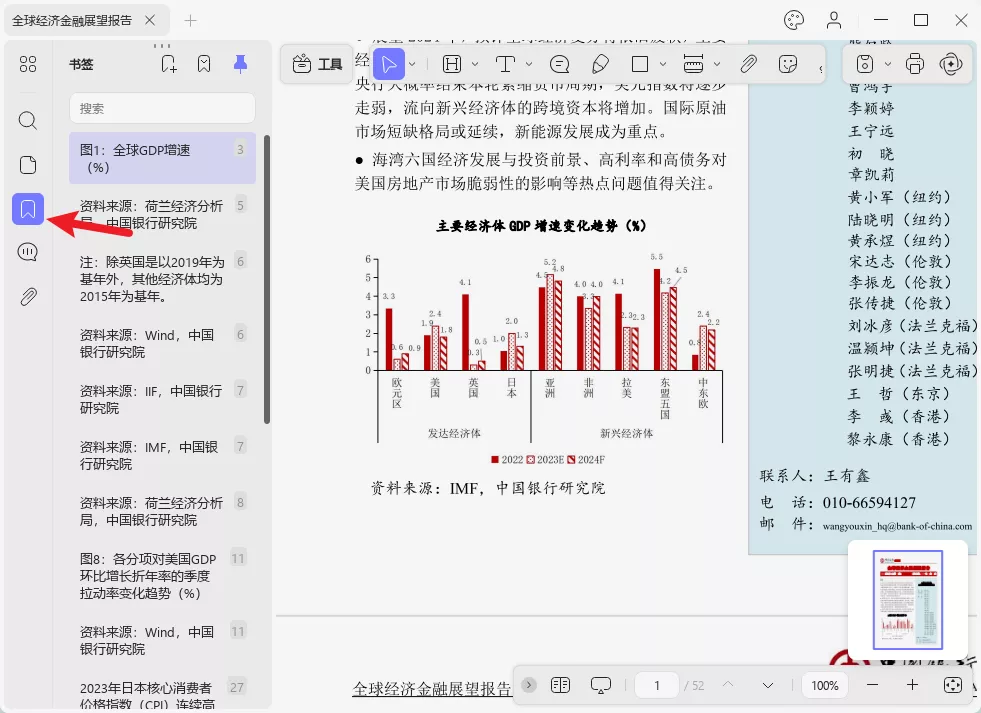Pin the bookmarks panel open
The height and width of the screenshot is (713, 981).
(x=239, y=62)
